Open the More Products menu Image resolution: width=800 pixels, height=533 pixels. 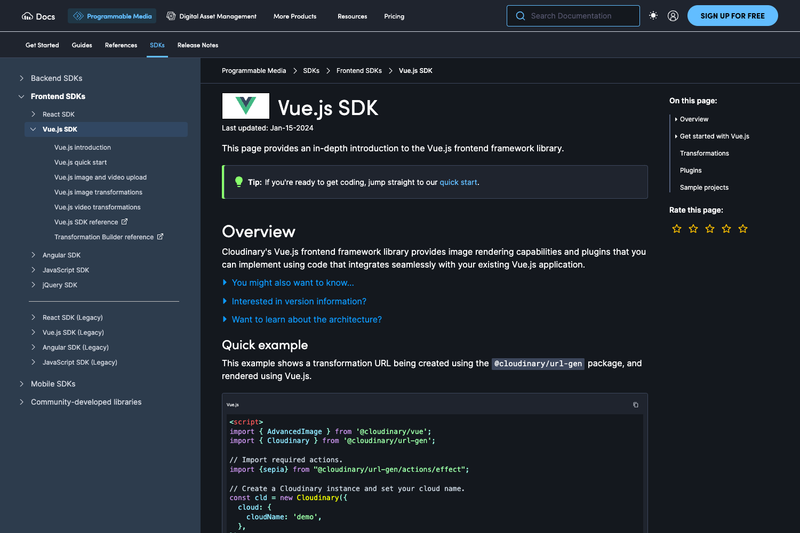coord(295,16)
